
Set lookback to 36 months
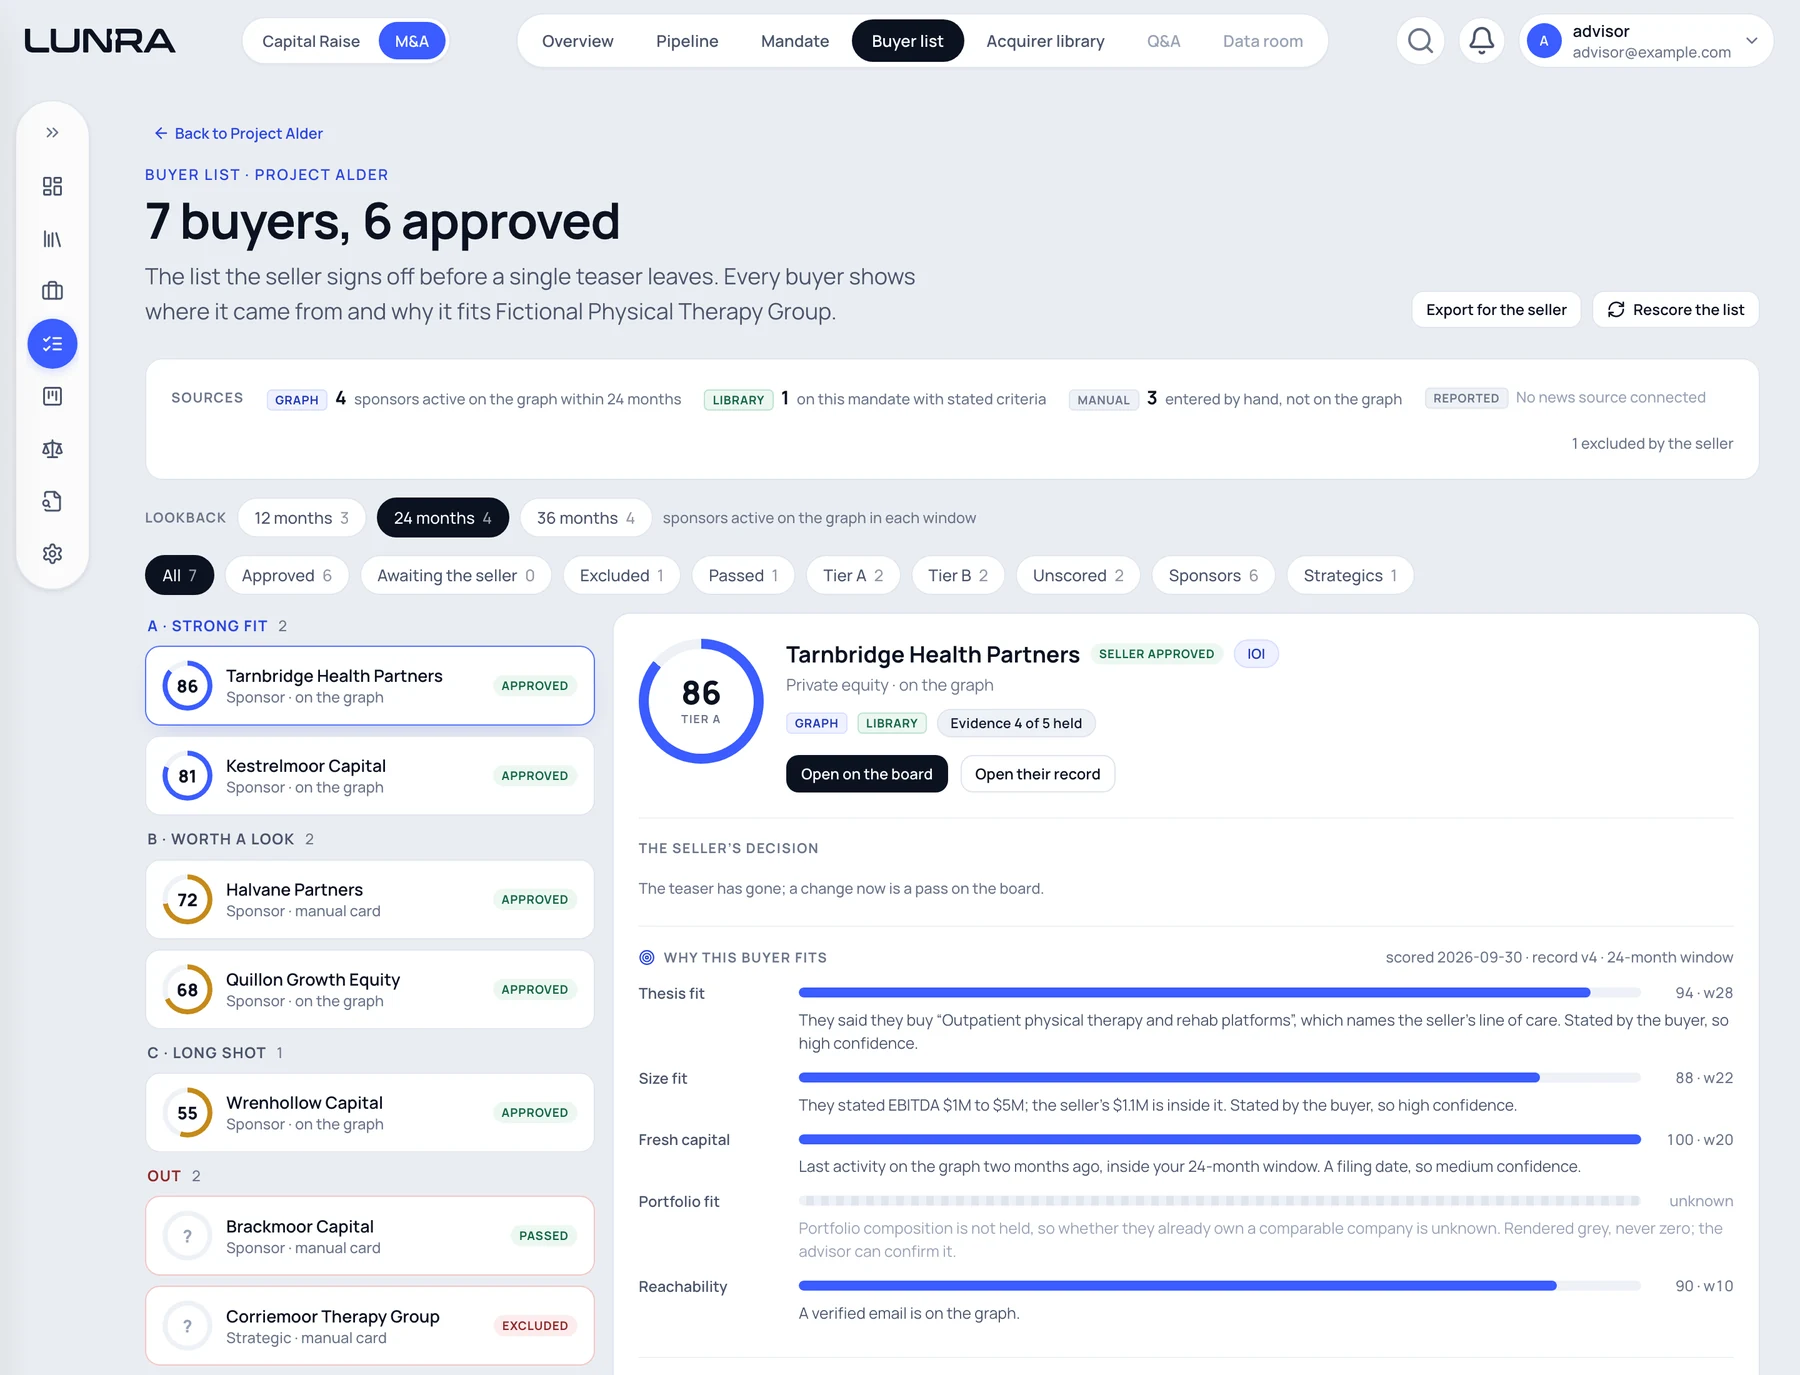point(585,518)
